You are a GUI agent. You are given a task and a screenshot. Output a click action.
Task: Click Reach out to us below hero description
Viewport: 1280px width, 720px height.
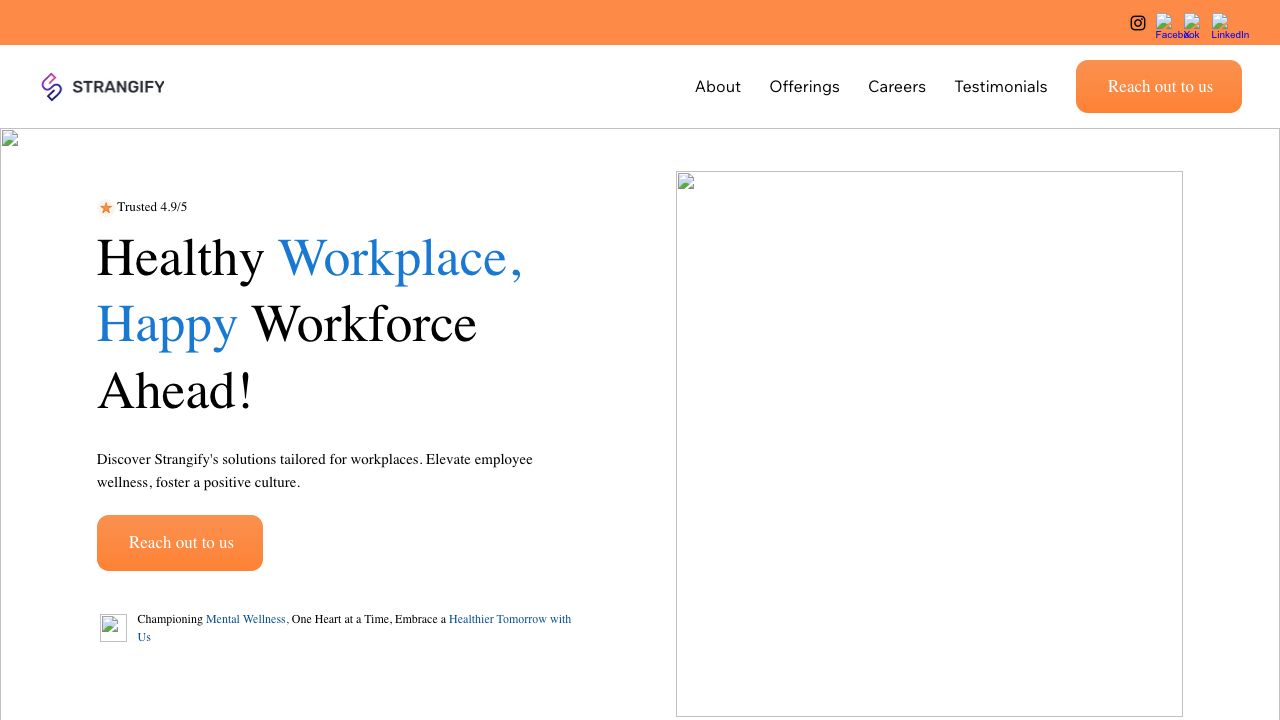coord(180,543)
